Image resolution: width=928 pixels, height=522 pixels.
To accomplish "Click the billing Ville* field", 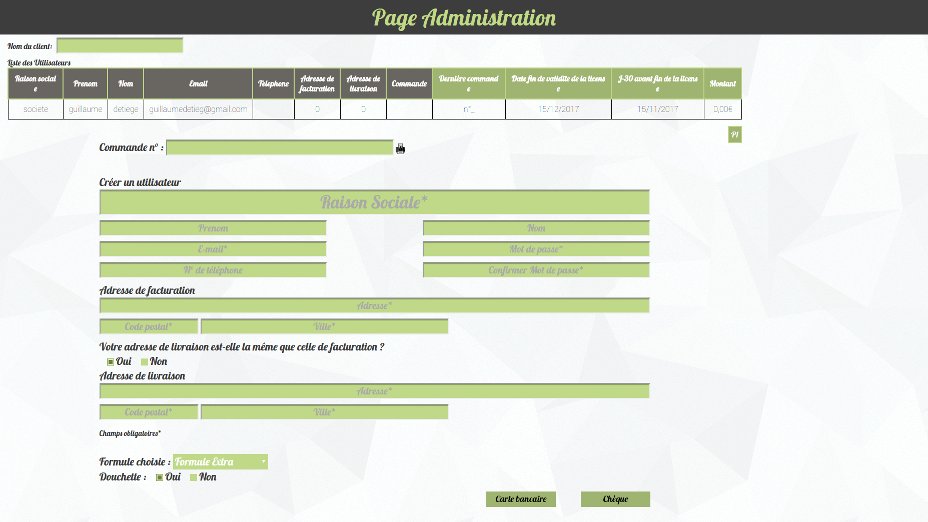I will pos(324,327).
